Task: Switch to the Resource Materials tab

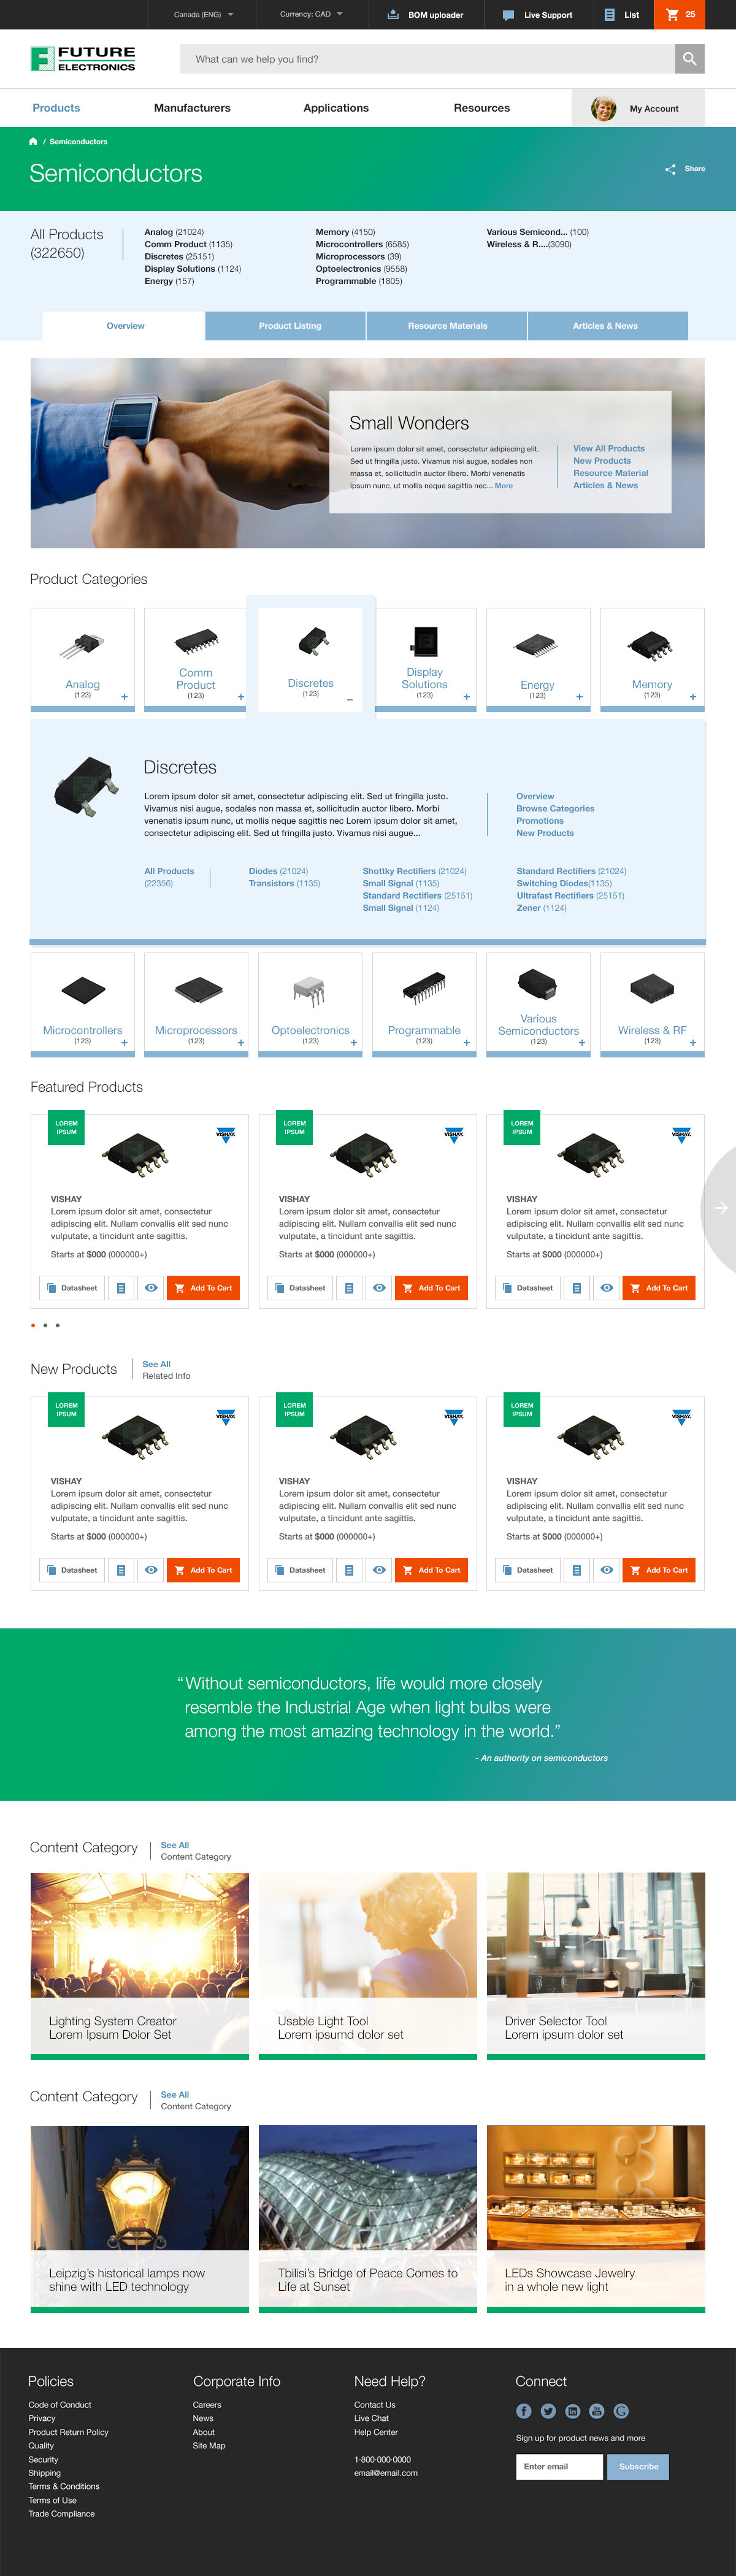Action: pyautogui.click(x=447, y=326)
